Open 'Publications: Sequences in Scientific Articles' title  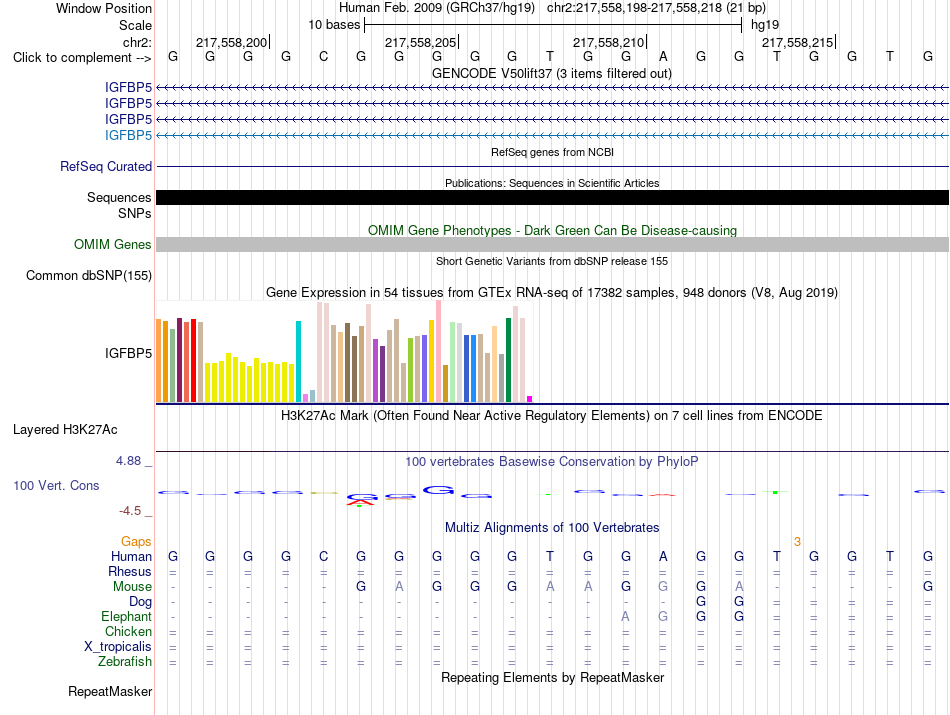[552, 184]
